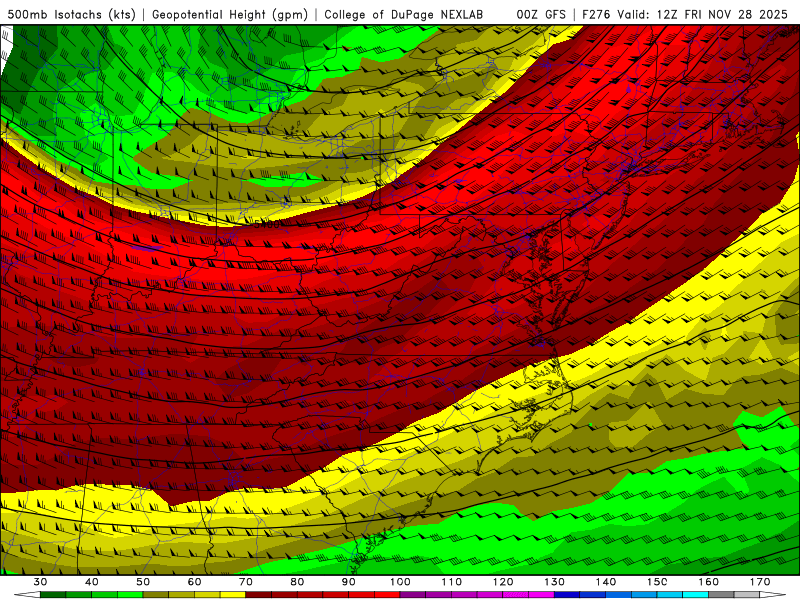This screenshot has width=800, height=600.
Task: Click the legend value 40
Action: coord(92,582)
